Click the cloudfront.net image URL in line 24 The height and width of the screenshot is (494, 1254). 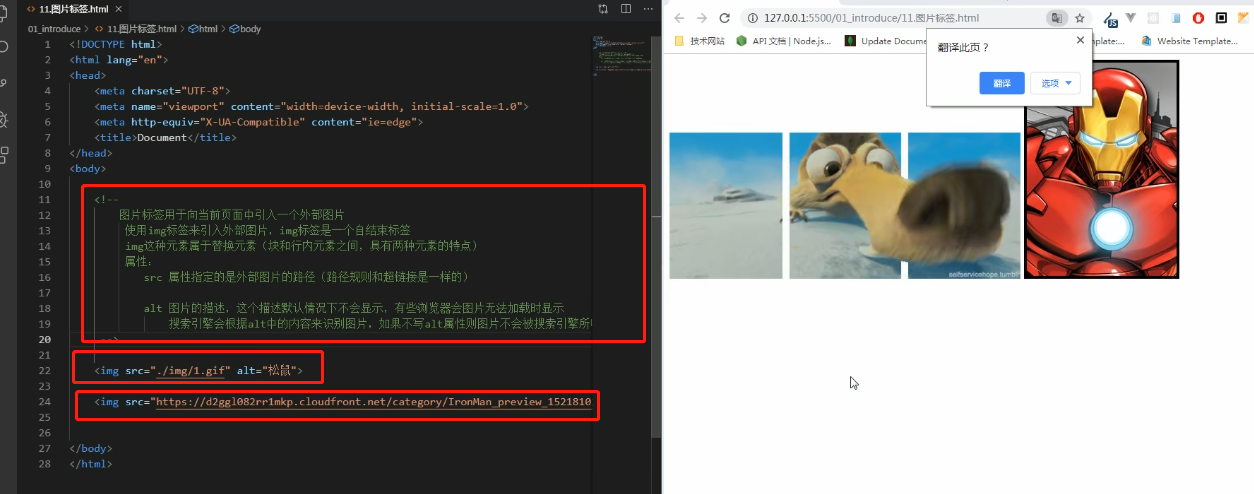point(373,402)
